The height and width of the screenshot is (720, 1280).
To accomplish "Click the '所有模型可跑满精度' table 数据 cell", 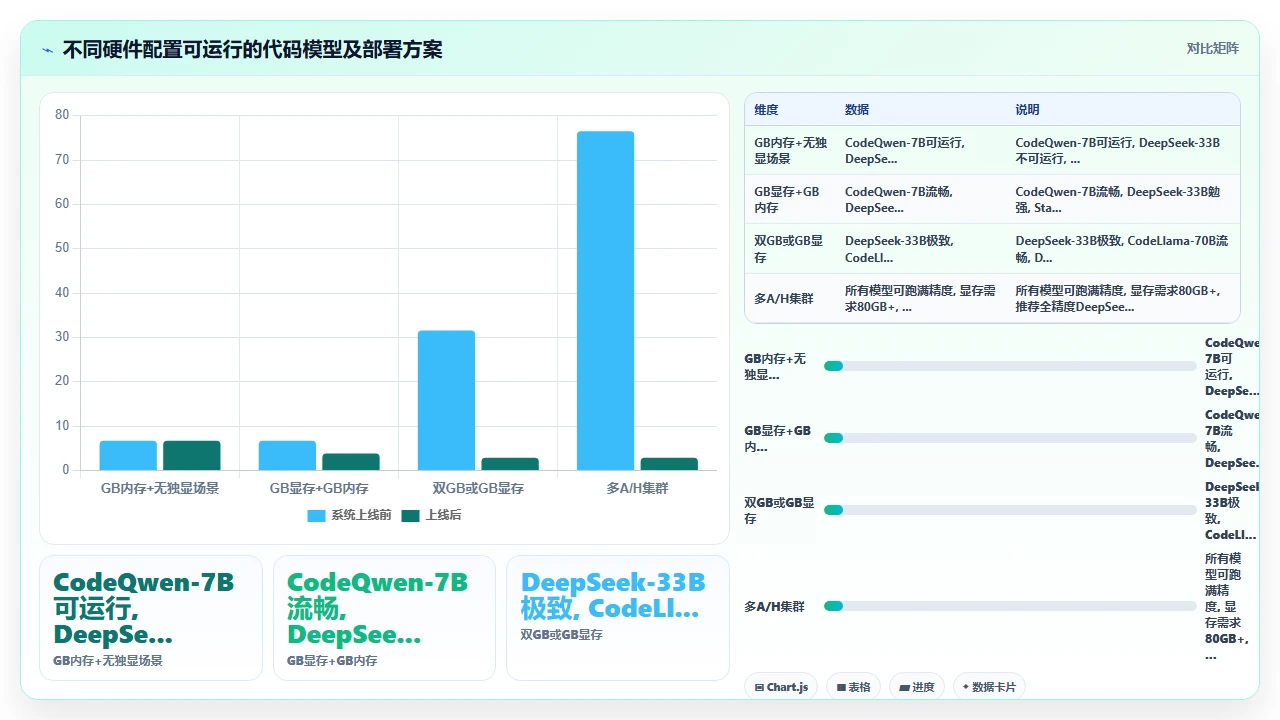I will click(921, 298).
